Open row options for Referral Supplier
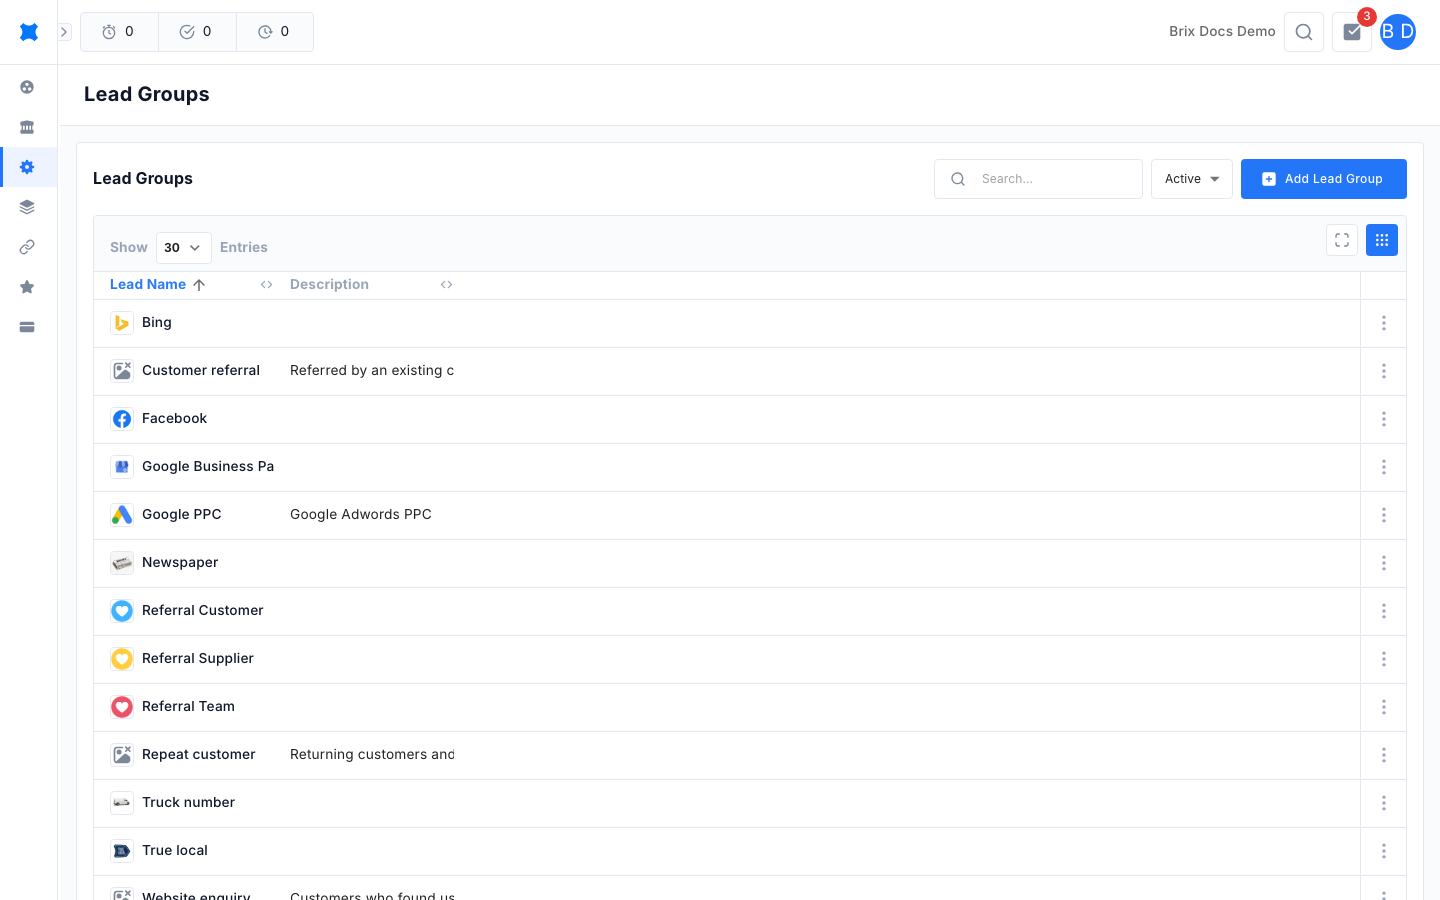The image size is (1440, 900). [x=1384, y=659]
